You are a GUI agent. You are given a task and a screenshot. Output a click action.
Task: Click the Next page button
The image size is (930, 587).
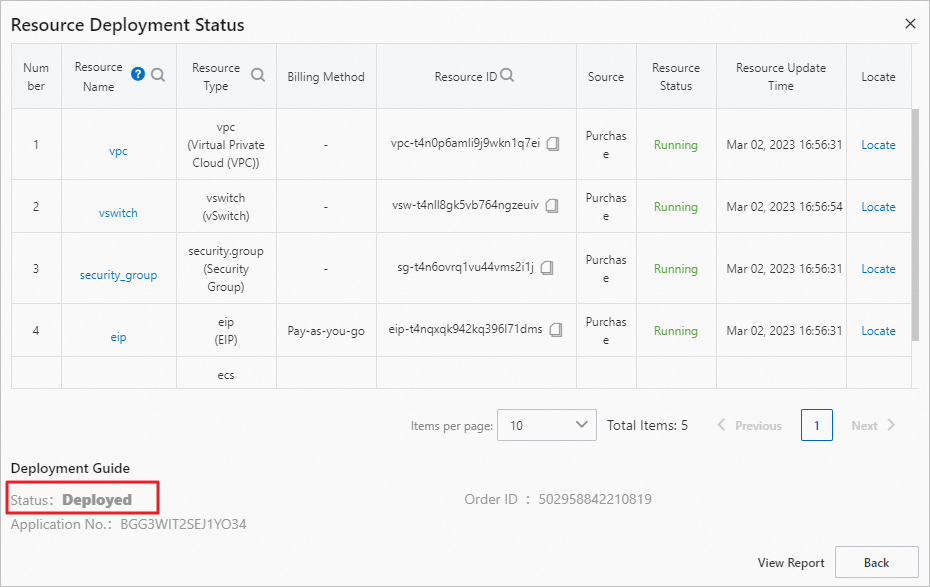(874, 425)
